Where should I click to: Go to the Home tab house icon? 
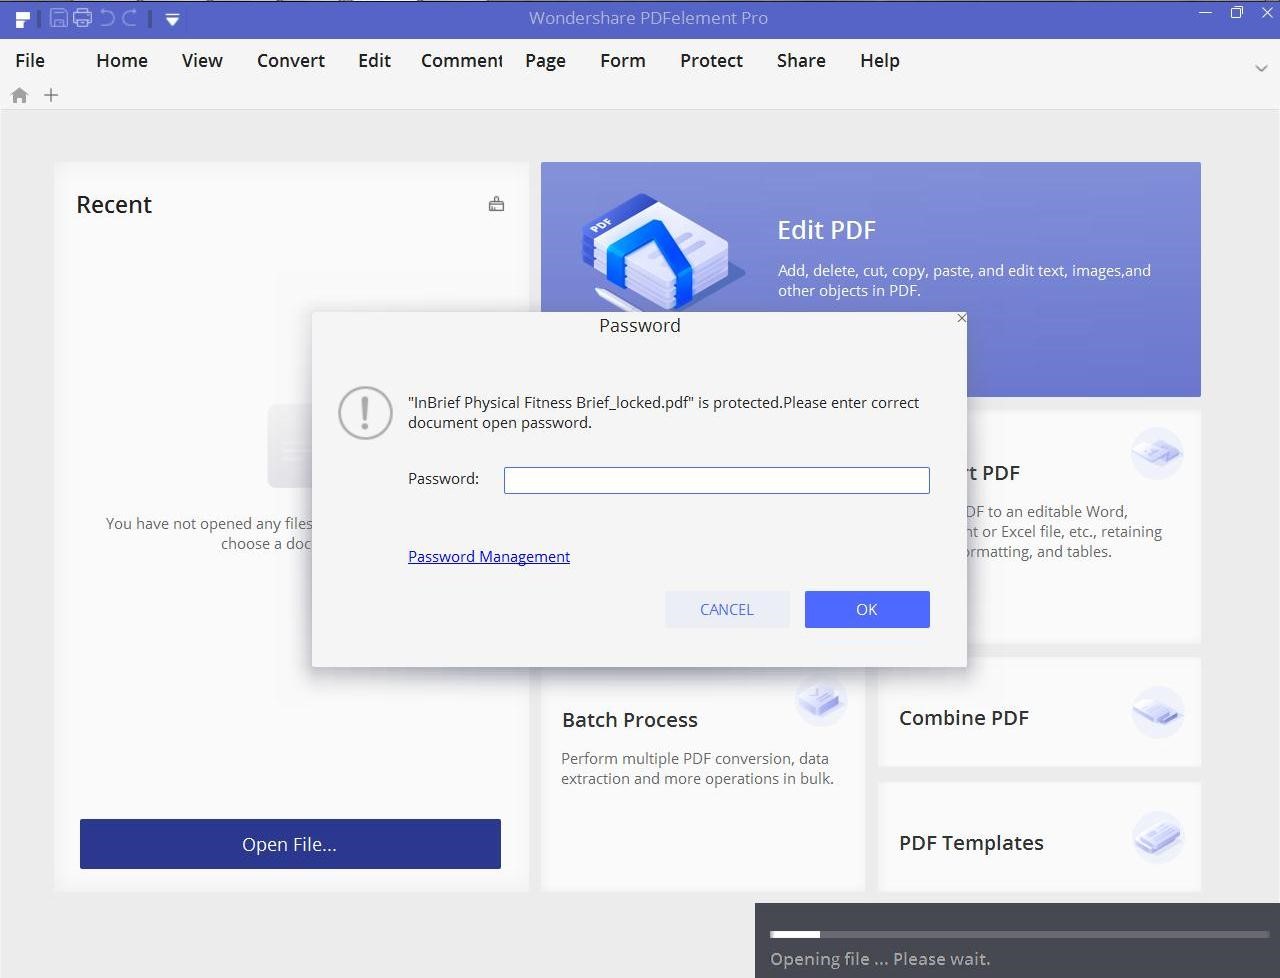[19, 95]
